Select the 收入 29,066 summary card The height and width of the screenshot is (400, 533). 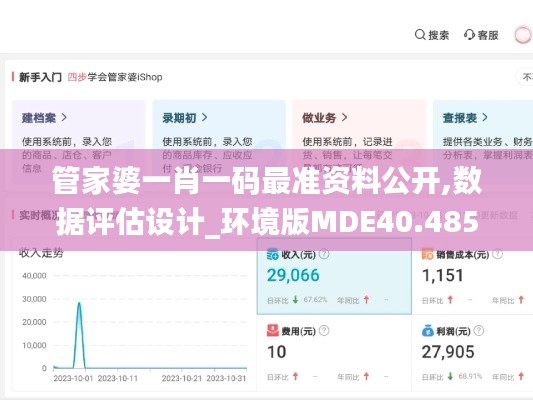pos(334,276)
